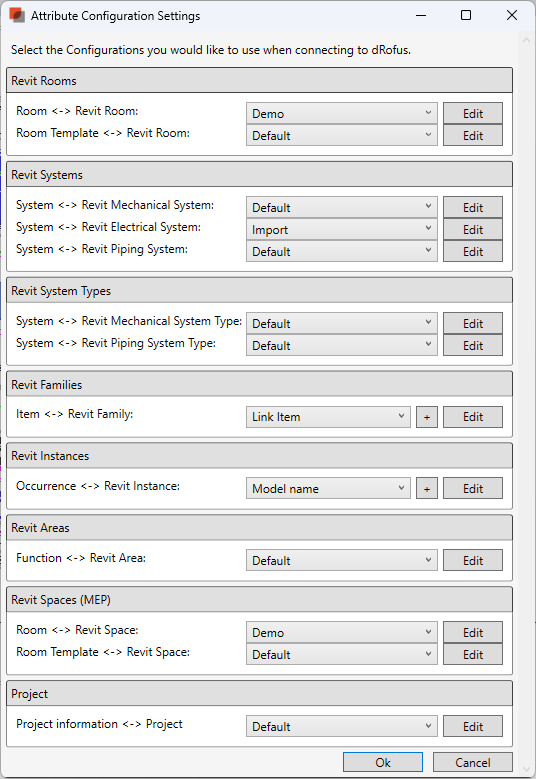Expand the Revit Electrical System Import dropdown

click(x=342, y=230)
